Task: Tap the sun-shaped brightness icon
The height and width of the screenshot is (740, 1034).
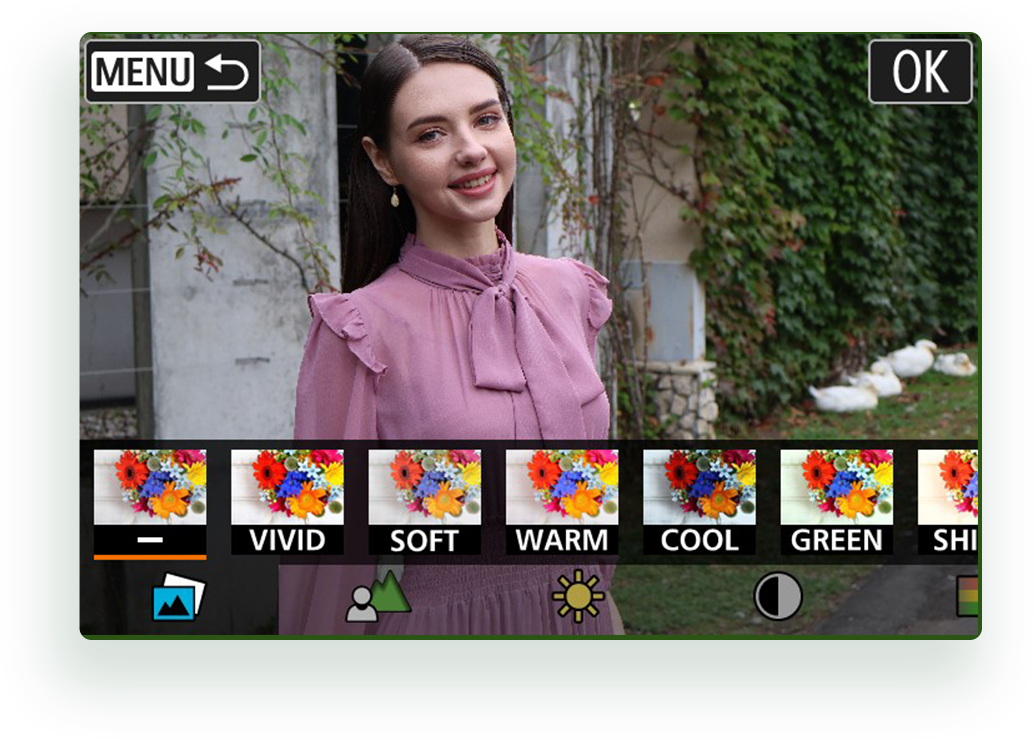Action: [578, 597]
